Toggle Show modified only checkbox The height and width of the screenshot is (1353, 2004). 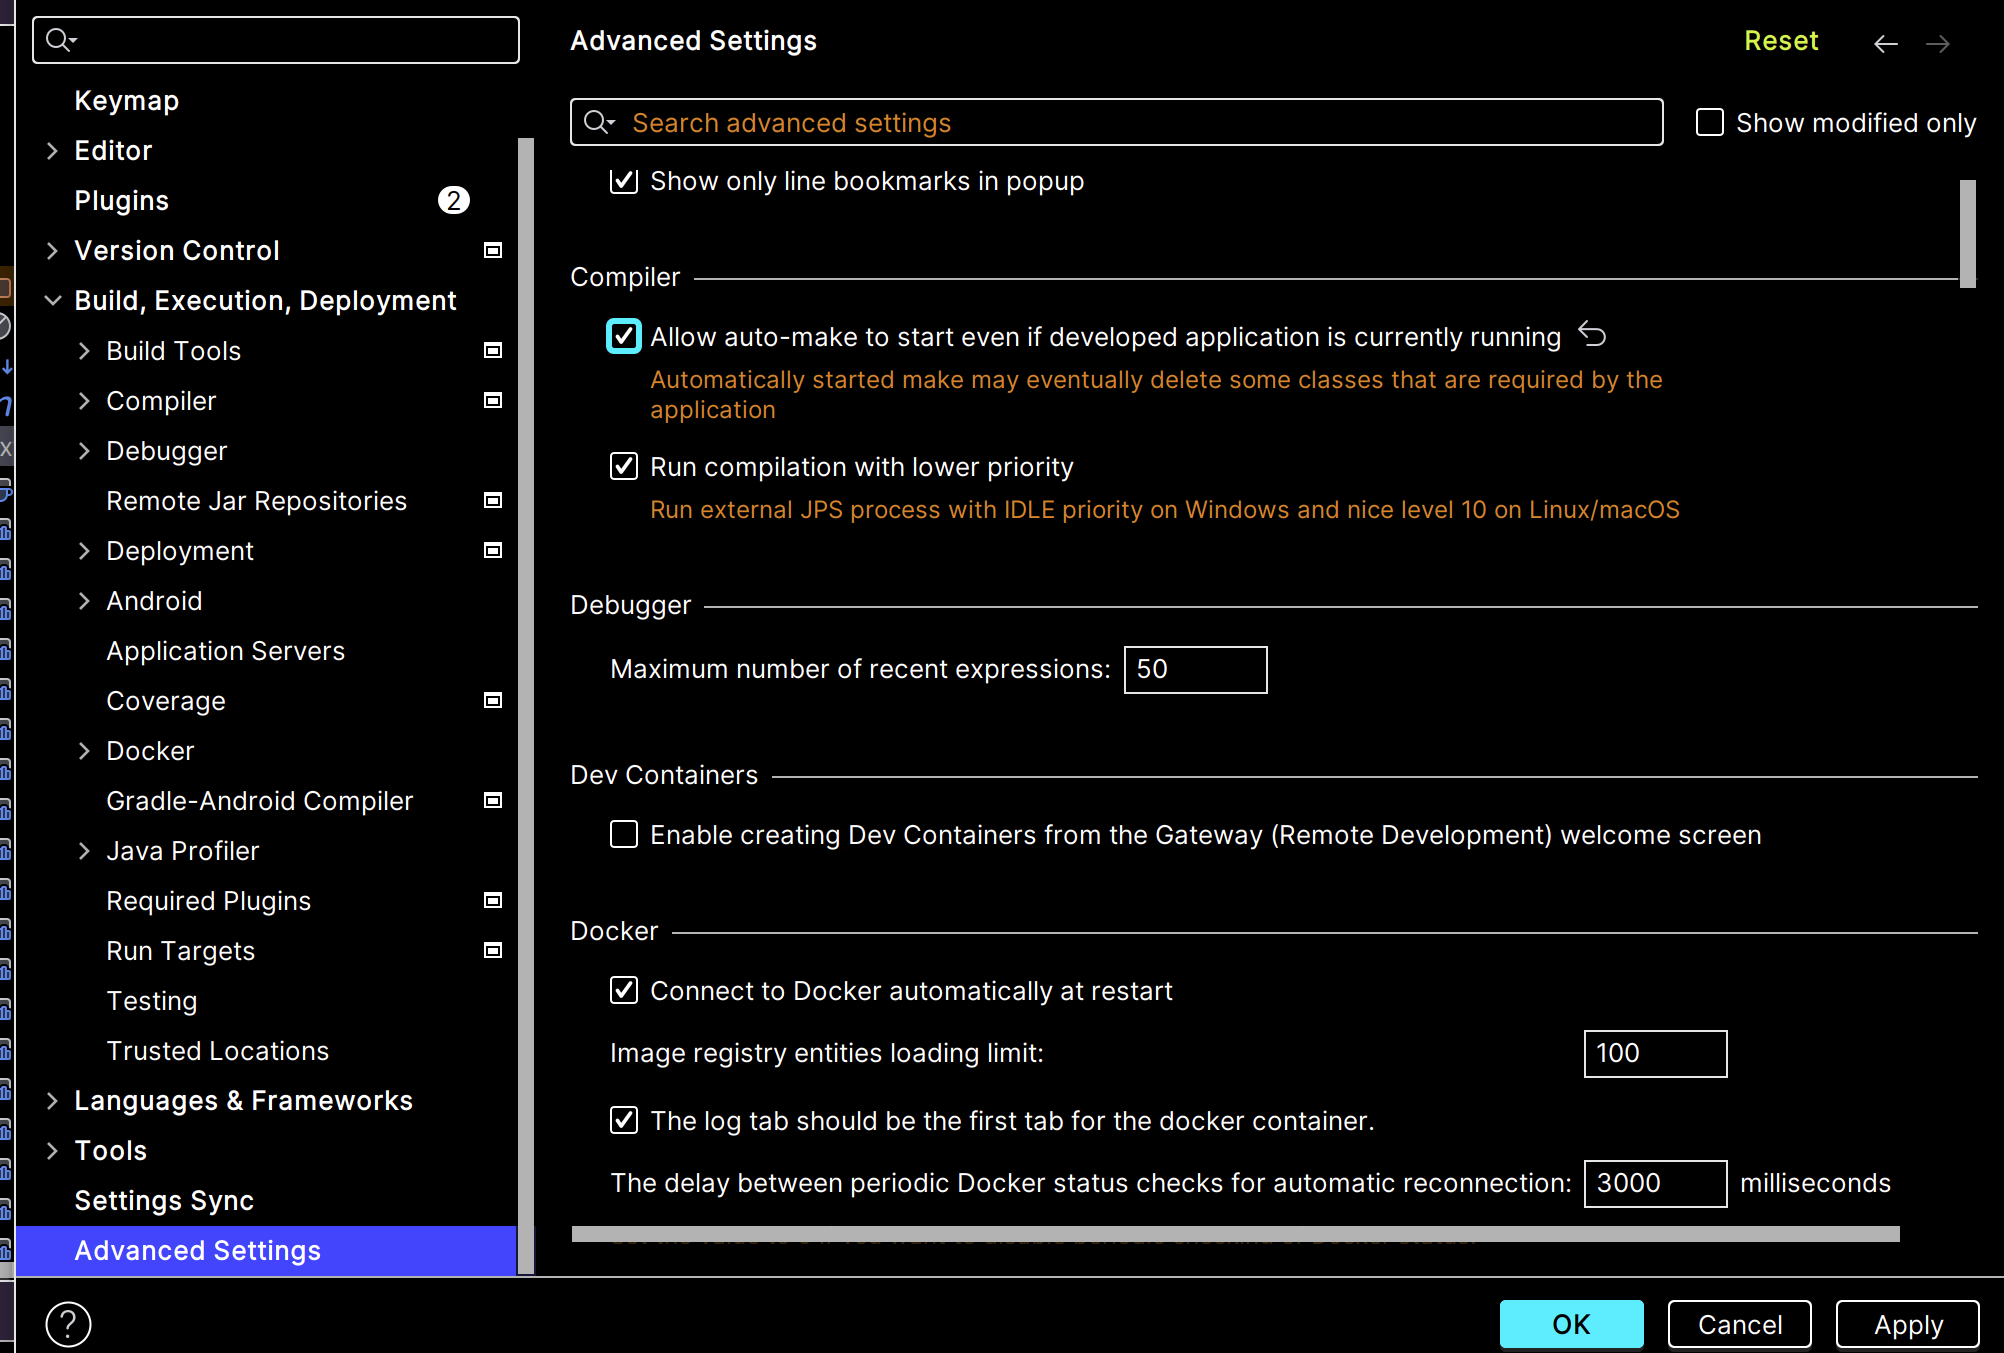click(x=1710, y=123)
